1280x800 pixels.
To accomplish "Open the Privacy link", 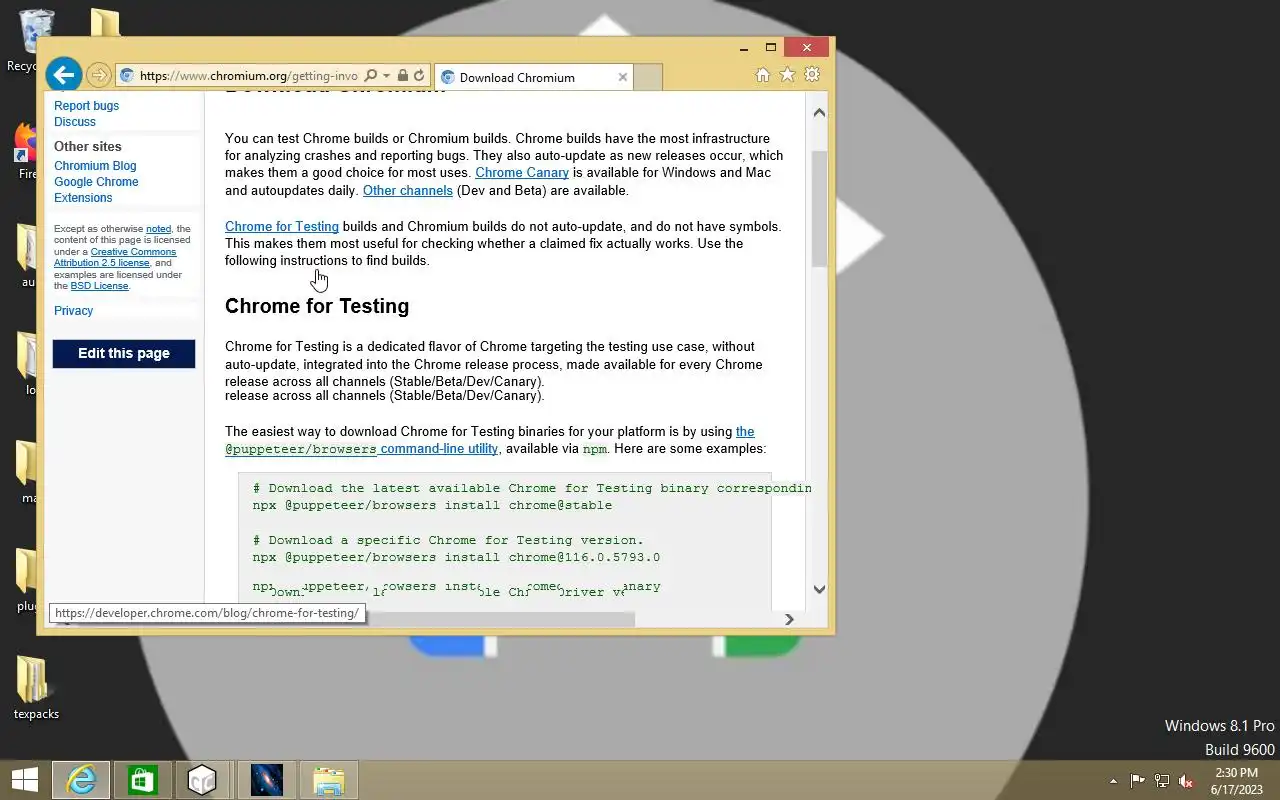I will pyautogui.click(x=73, y=311).
